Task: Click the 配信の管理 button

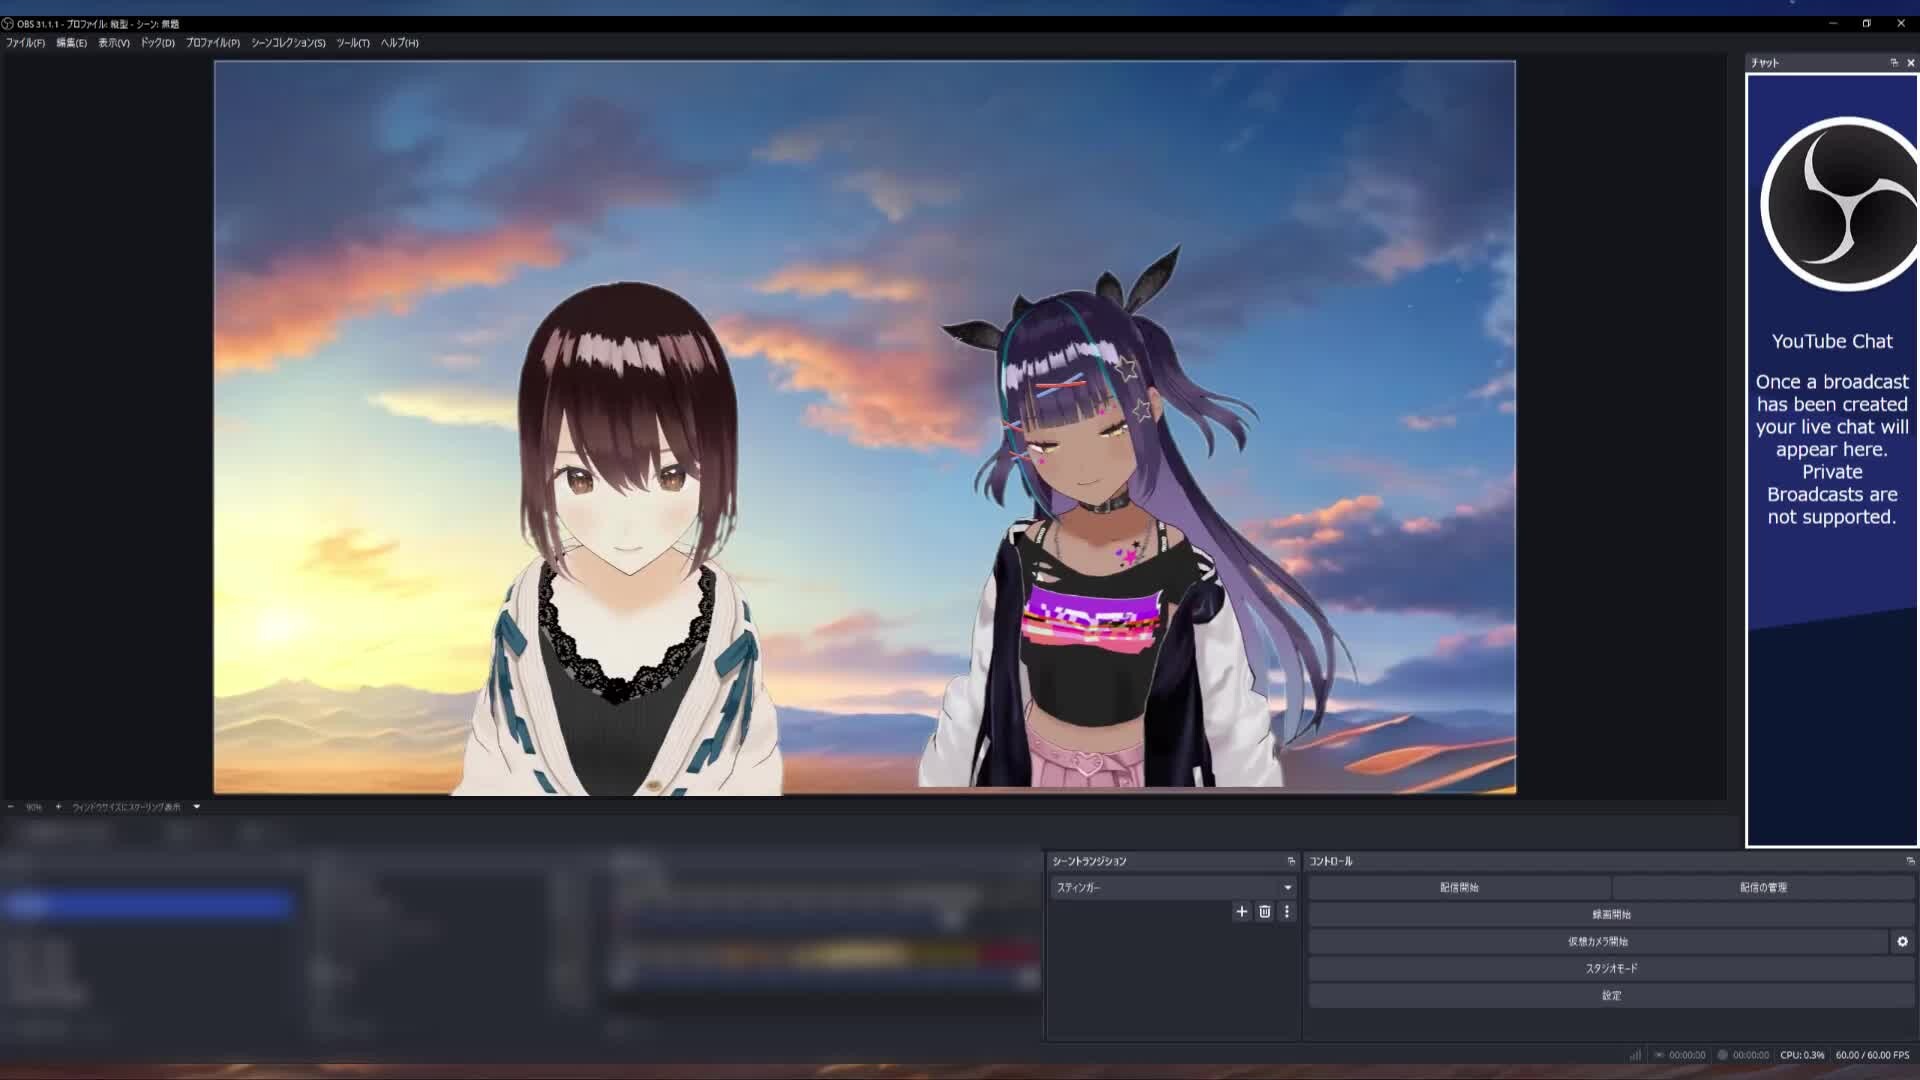Action: coord(1763,887)
